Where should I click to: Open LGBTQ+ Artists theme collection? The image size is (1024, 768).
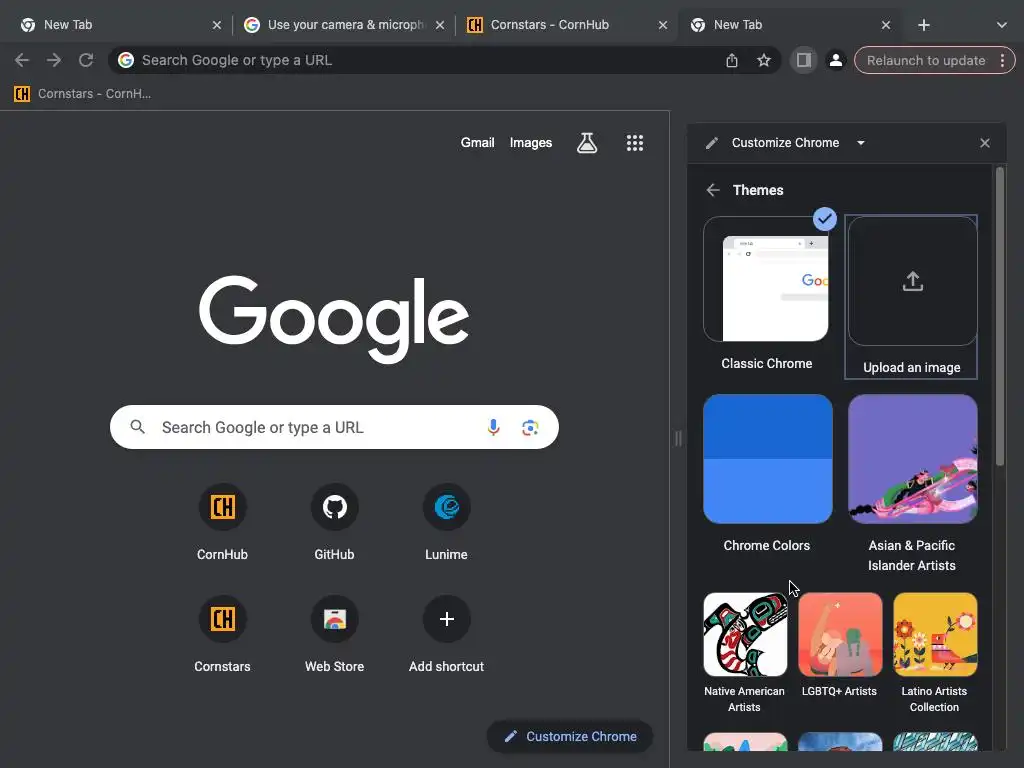coord(840,645)
